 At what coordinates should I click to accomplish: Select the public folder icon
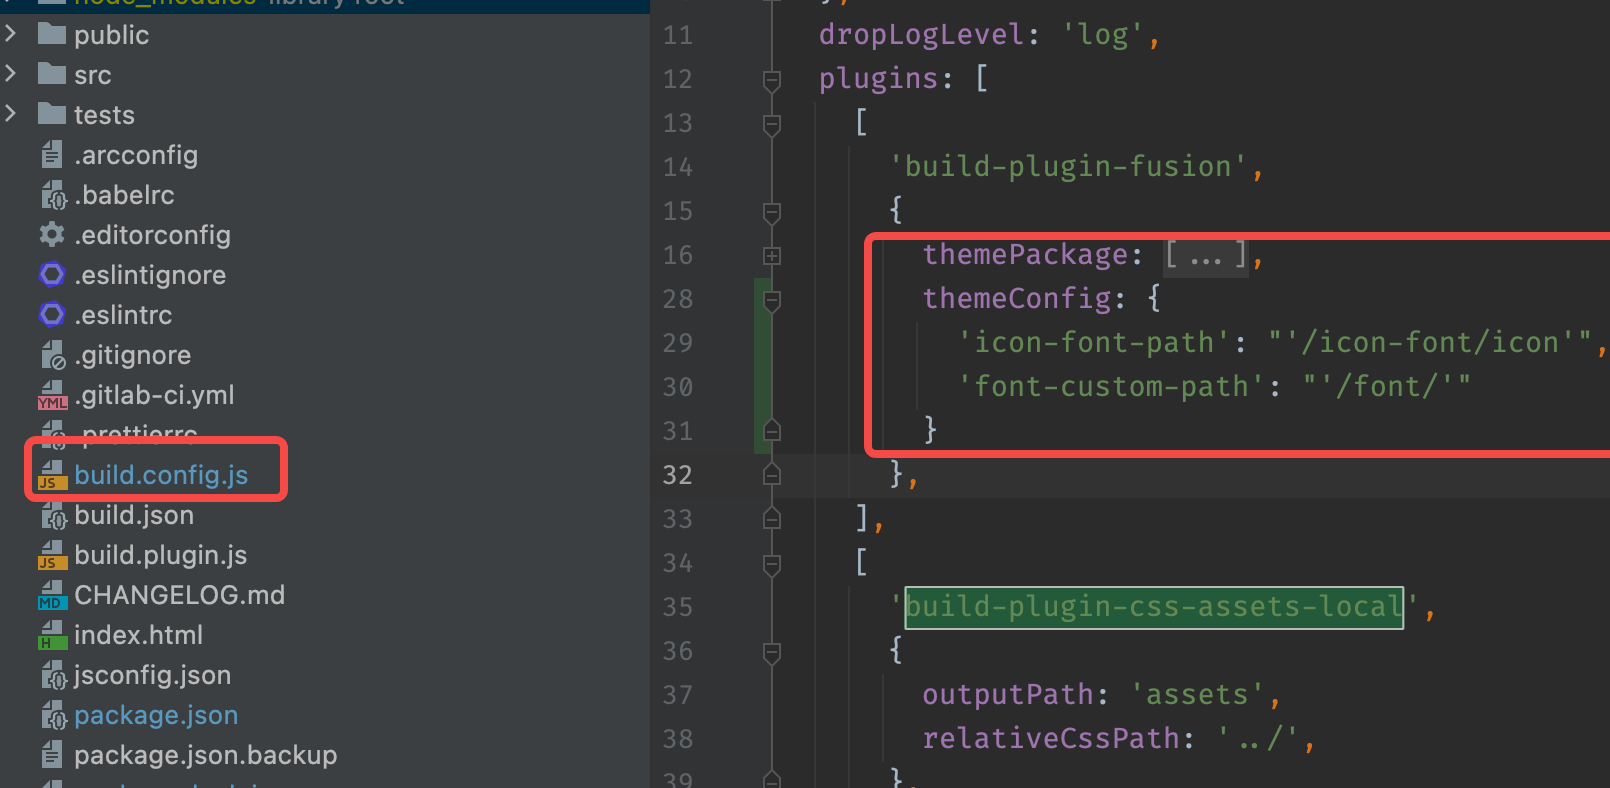pos(52,34)
